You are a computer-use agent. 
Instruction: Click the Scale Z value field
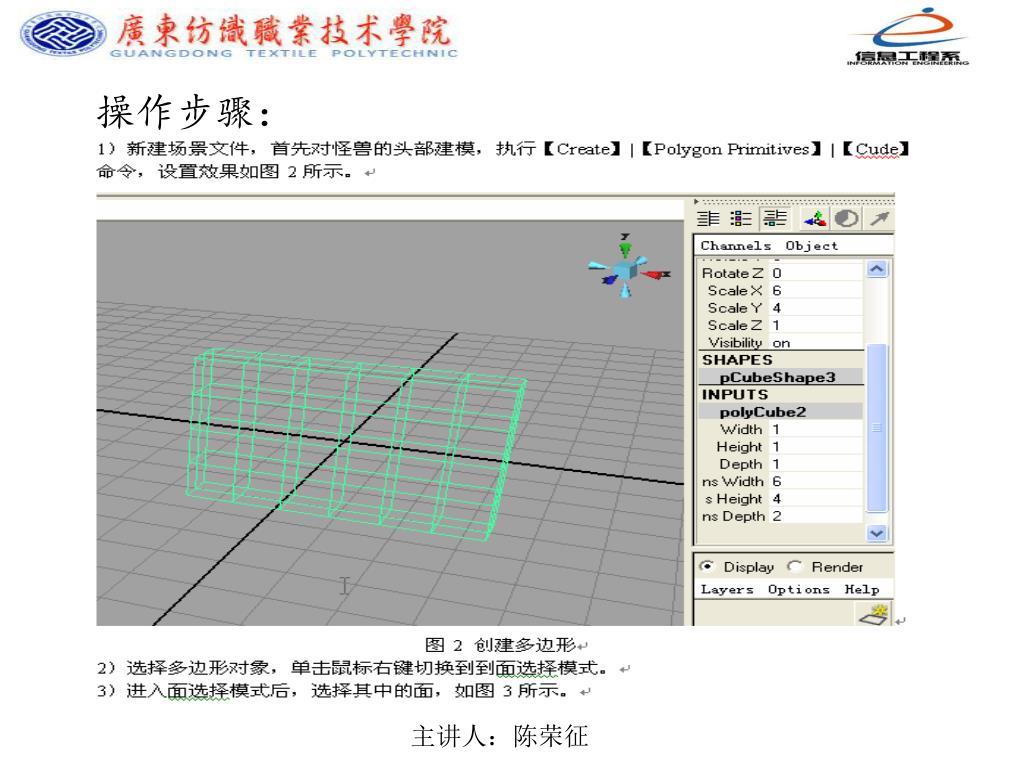pyautogui.click(x=816, y=325)
